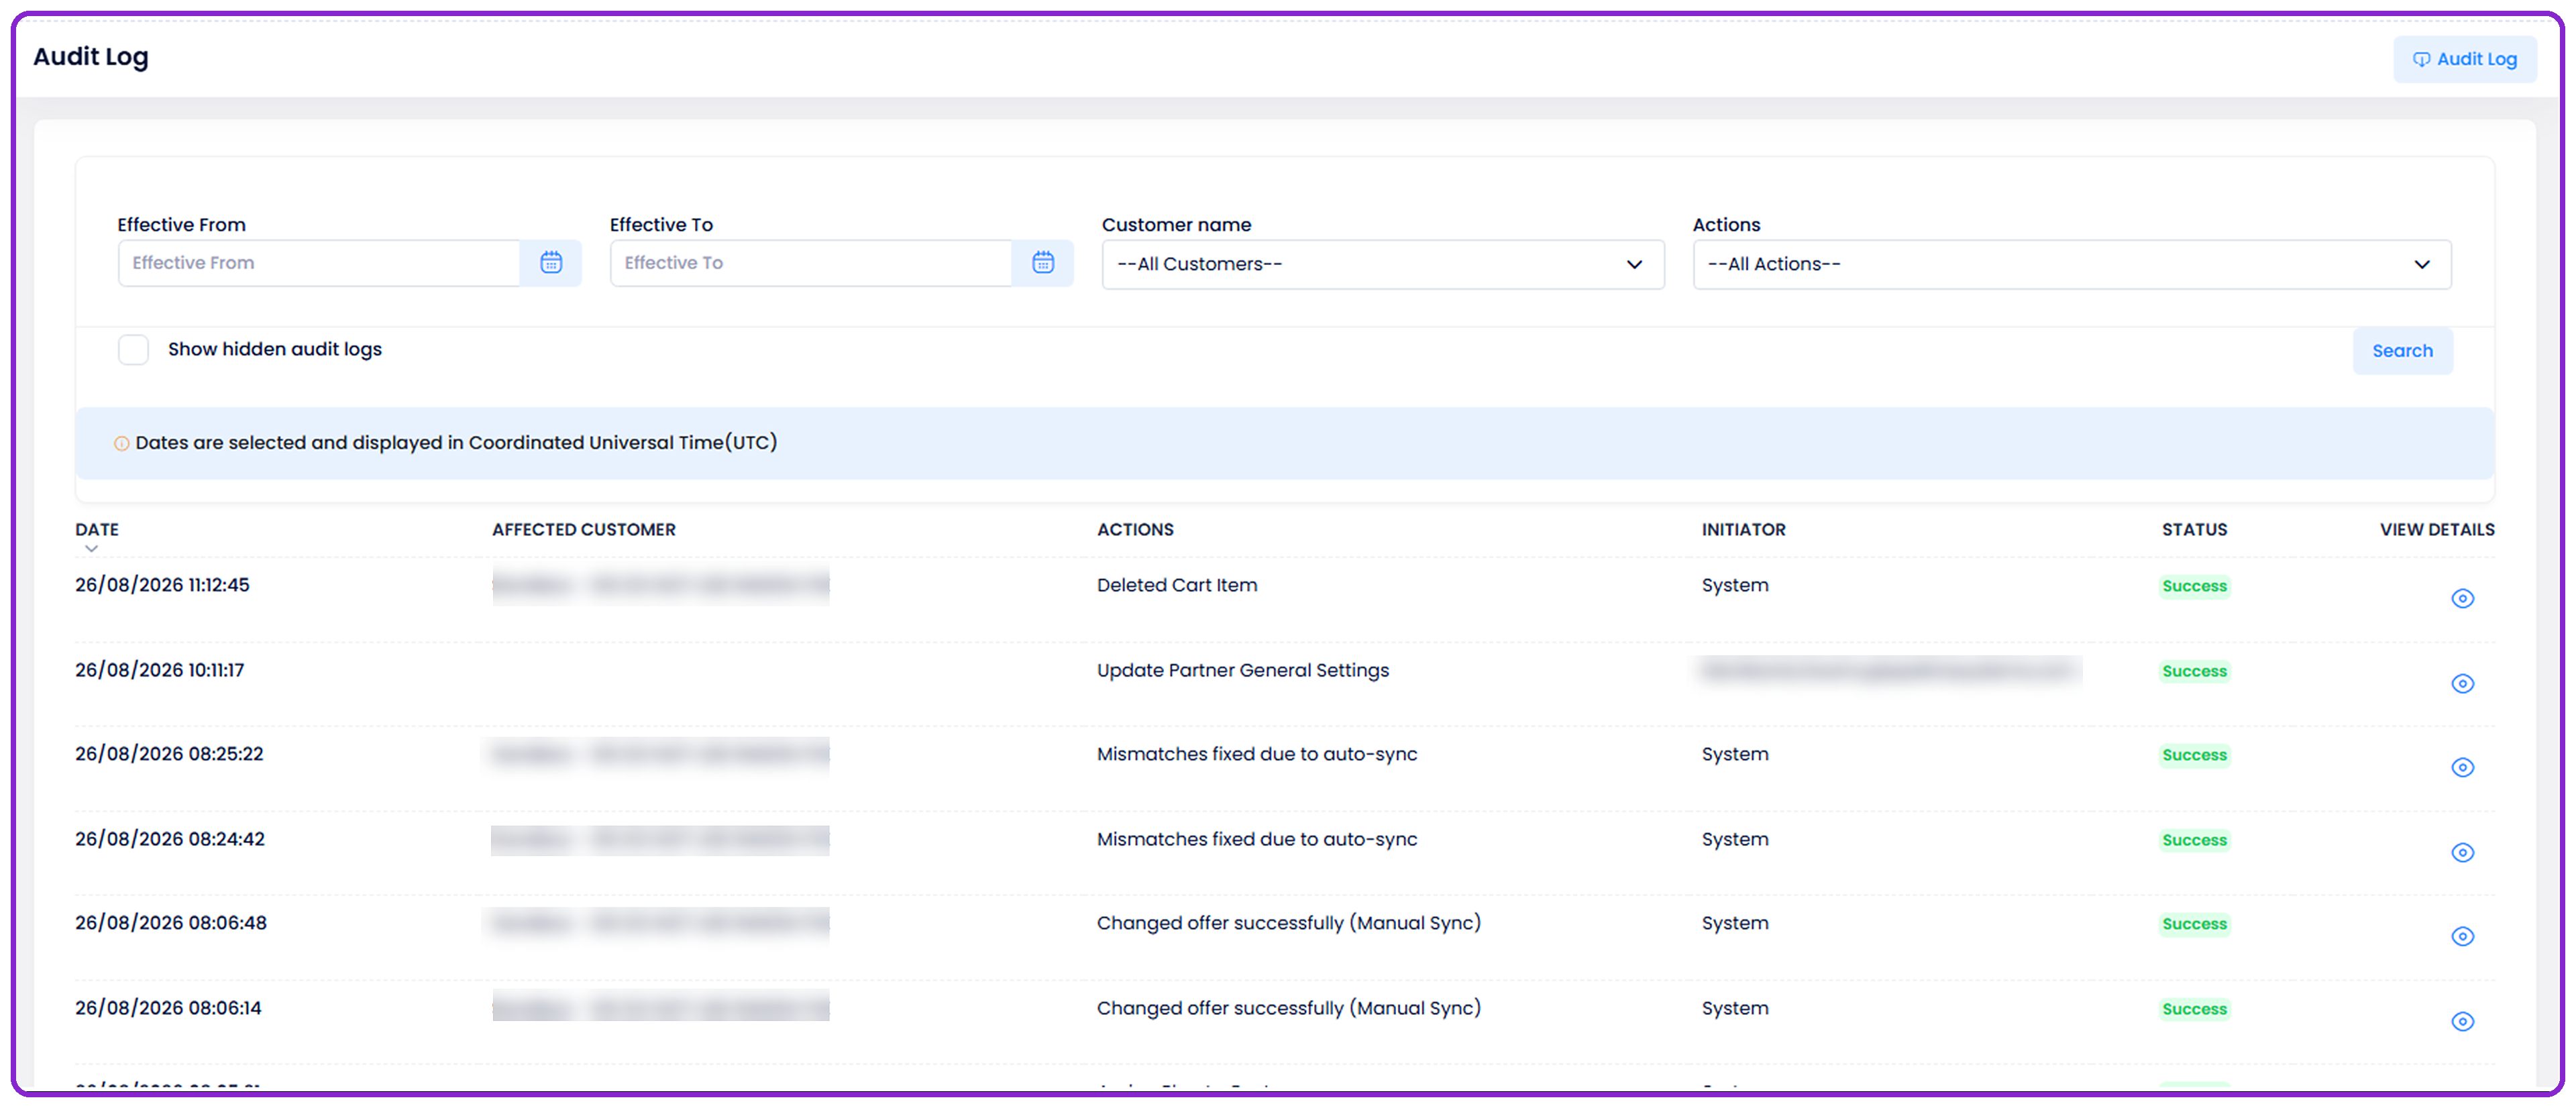Image resolution: width=2576 pixels, height=1108 pixels.
Task: Click Success badge in the 11:12:45 row
Action: [2194, 586]
